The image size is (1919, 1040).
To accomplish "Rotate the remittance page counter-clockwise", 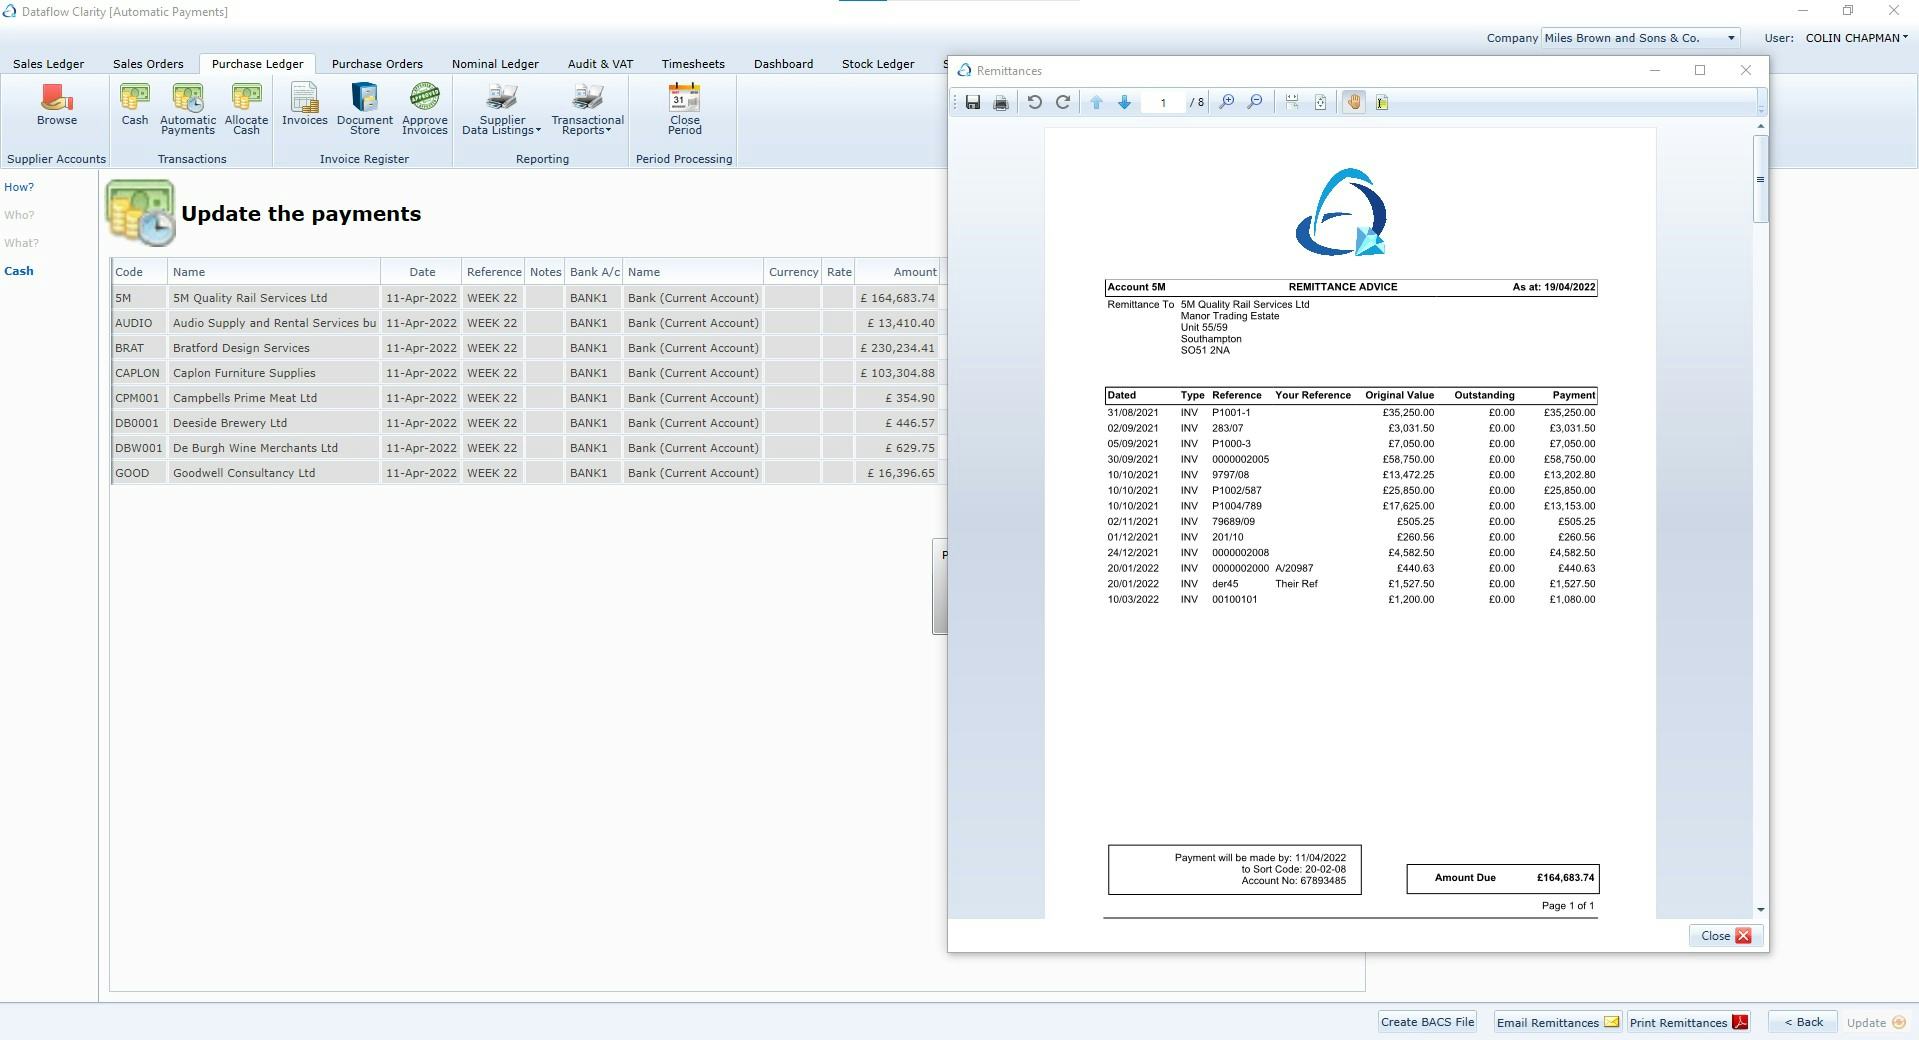I will (1035, 102).
